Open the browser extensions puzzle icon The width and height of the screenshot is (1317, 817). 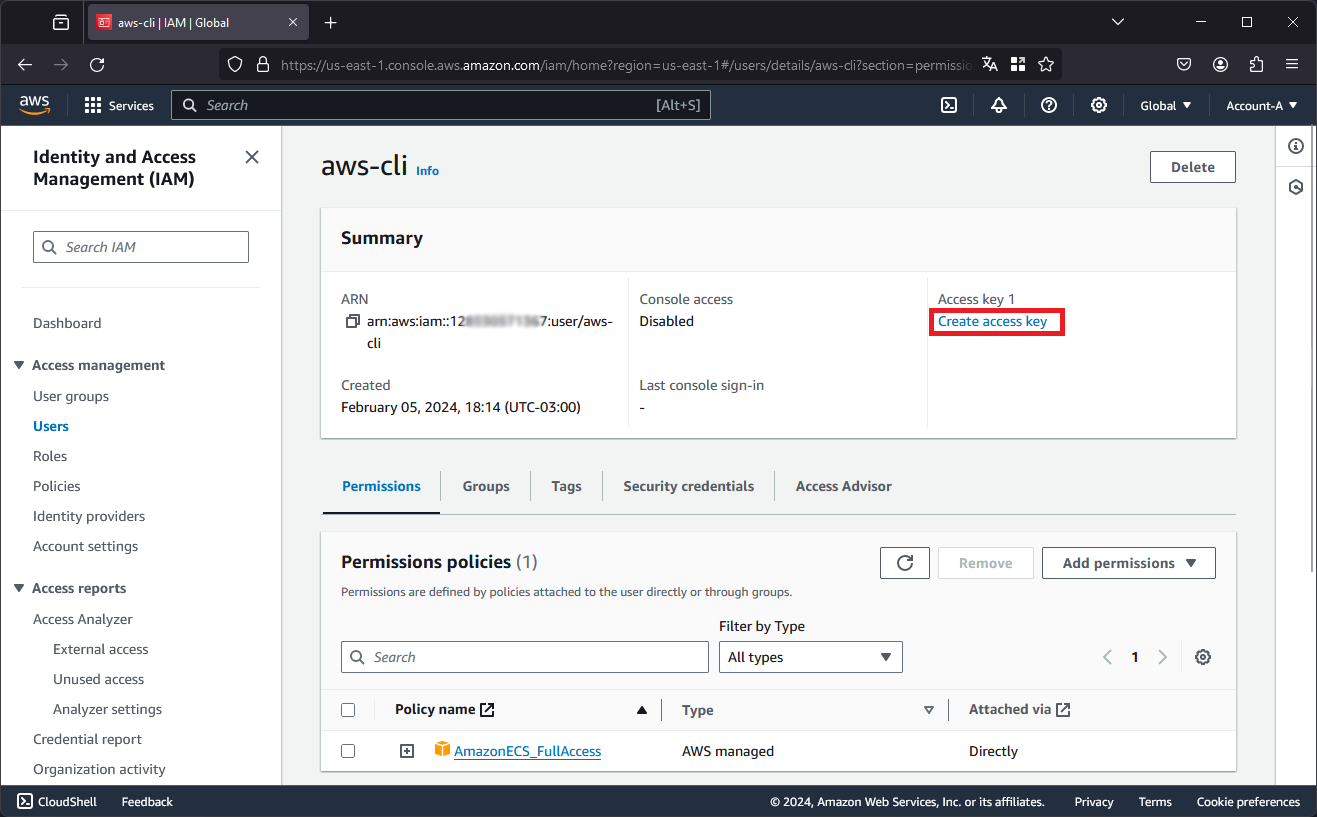click(1257, 64)
